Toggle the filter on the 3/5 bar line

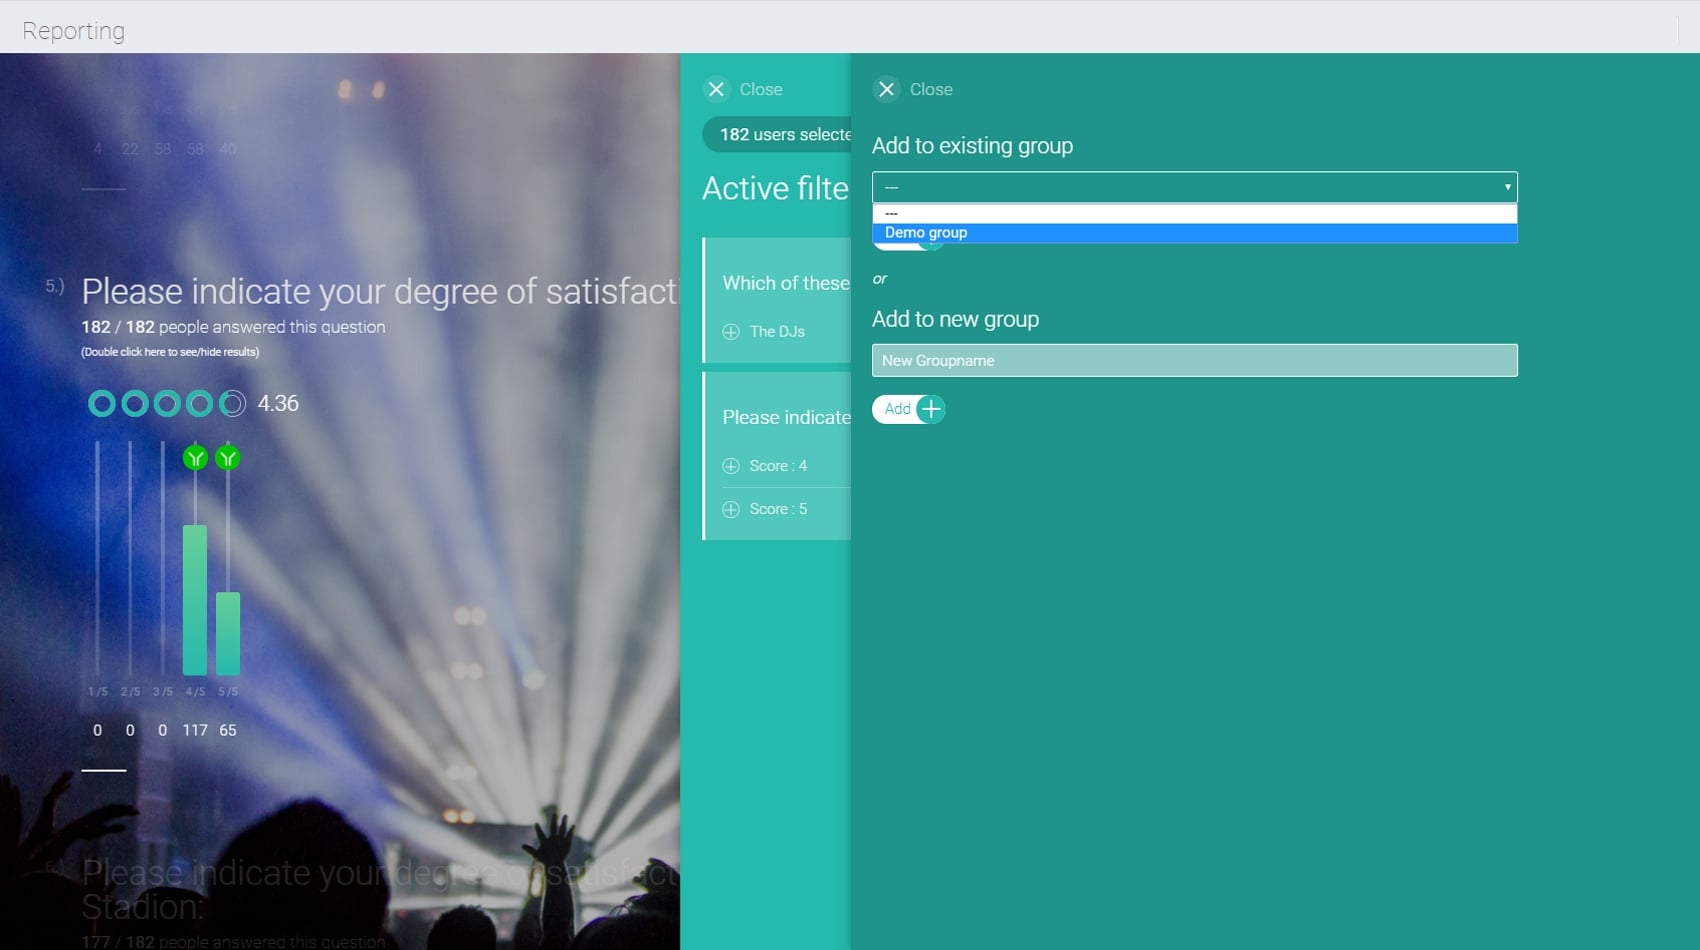point(162,560)
